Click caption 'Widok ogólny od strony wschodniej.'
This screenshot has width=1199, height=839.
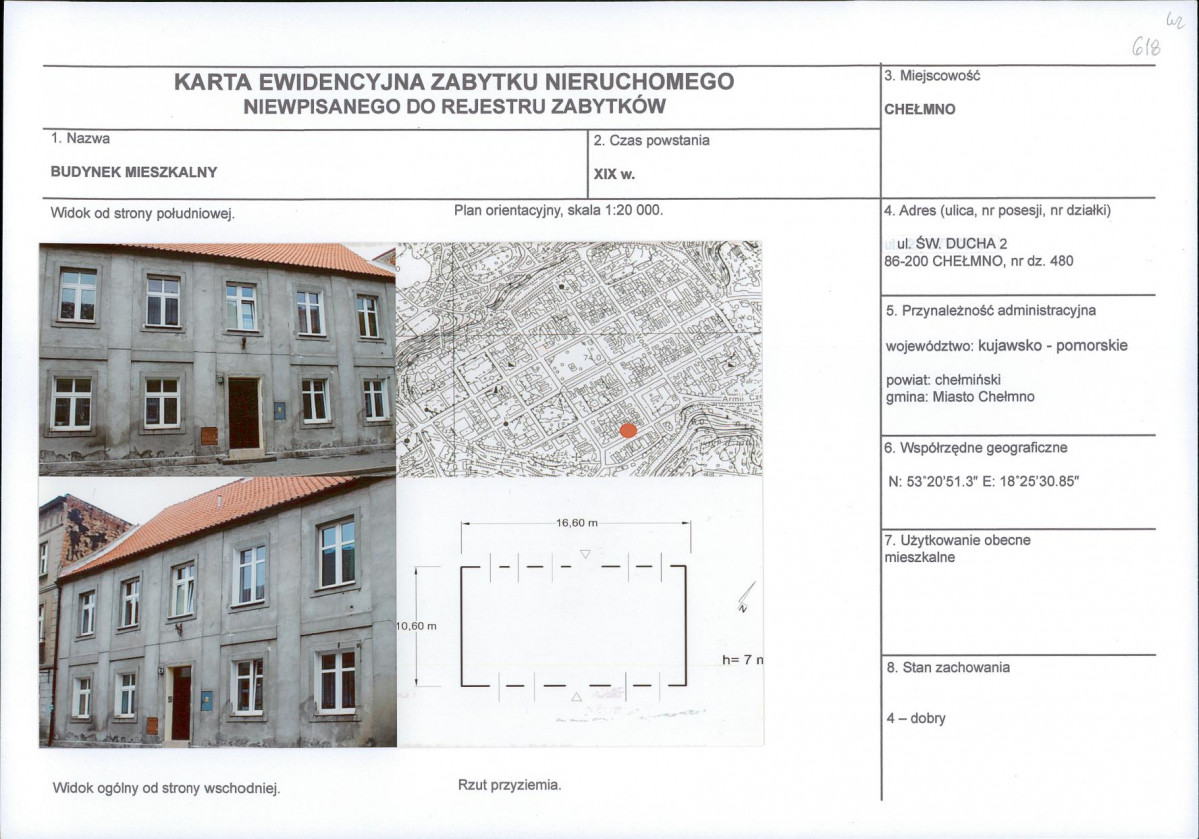click(167, 788)
